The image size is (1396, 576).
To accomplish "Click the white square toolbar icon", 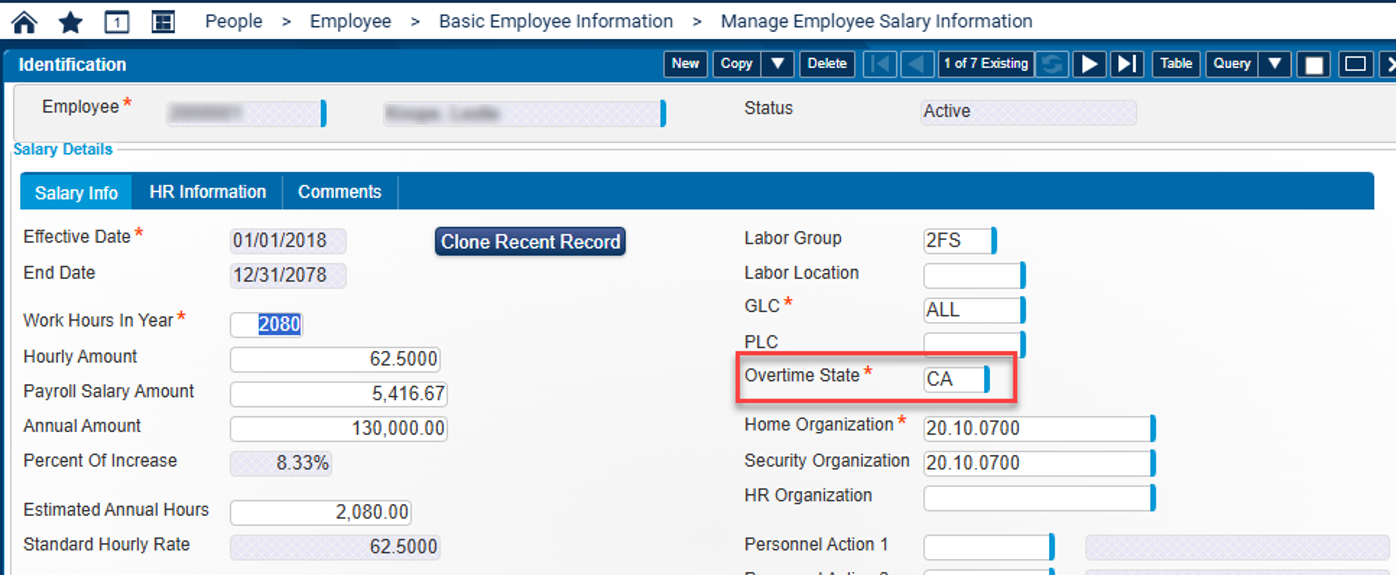I will (1314, 63).
